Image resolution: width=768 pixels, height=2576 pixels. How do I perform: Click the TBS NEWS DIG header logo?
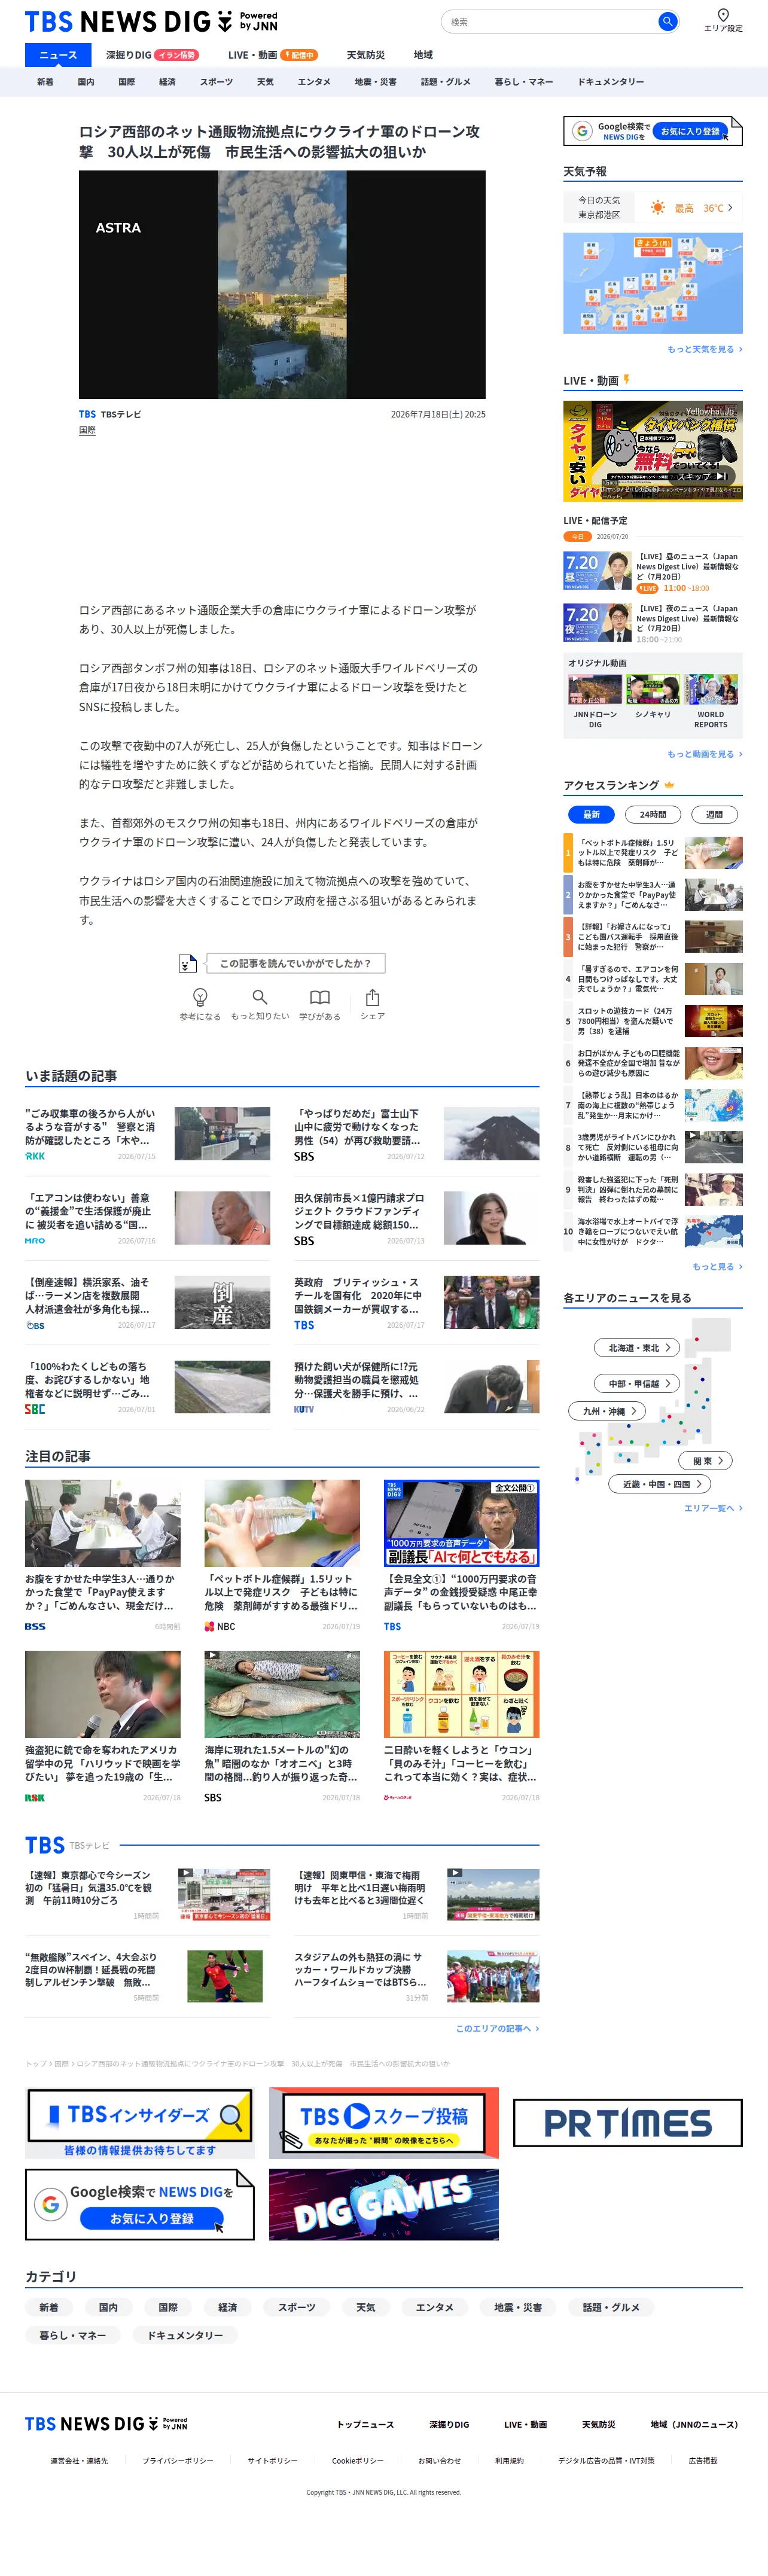151,21
